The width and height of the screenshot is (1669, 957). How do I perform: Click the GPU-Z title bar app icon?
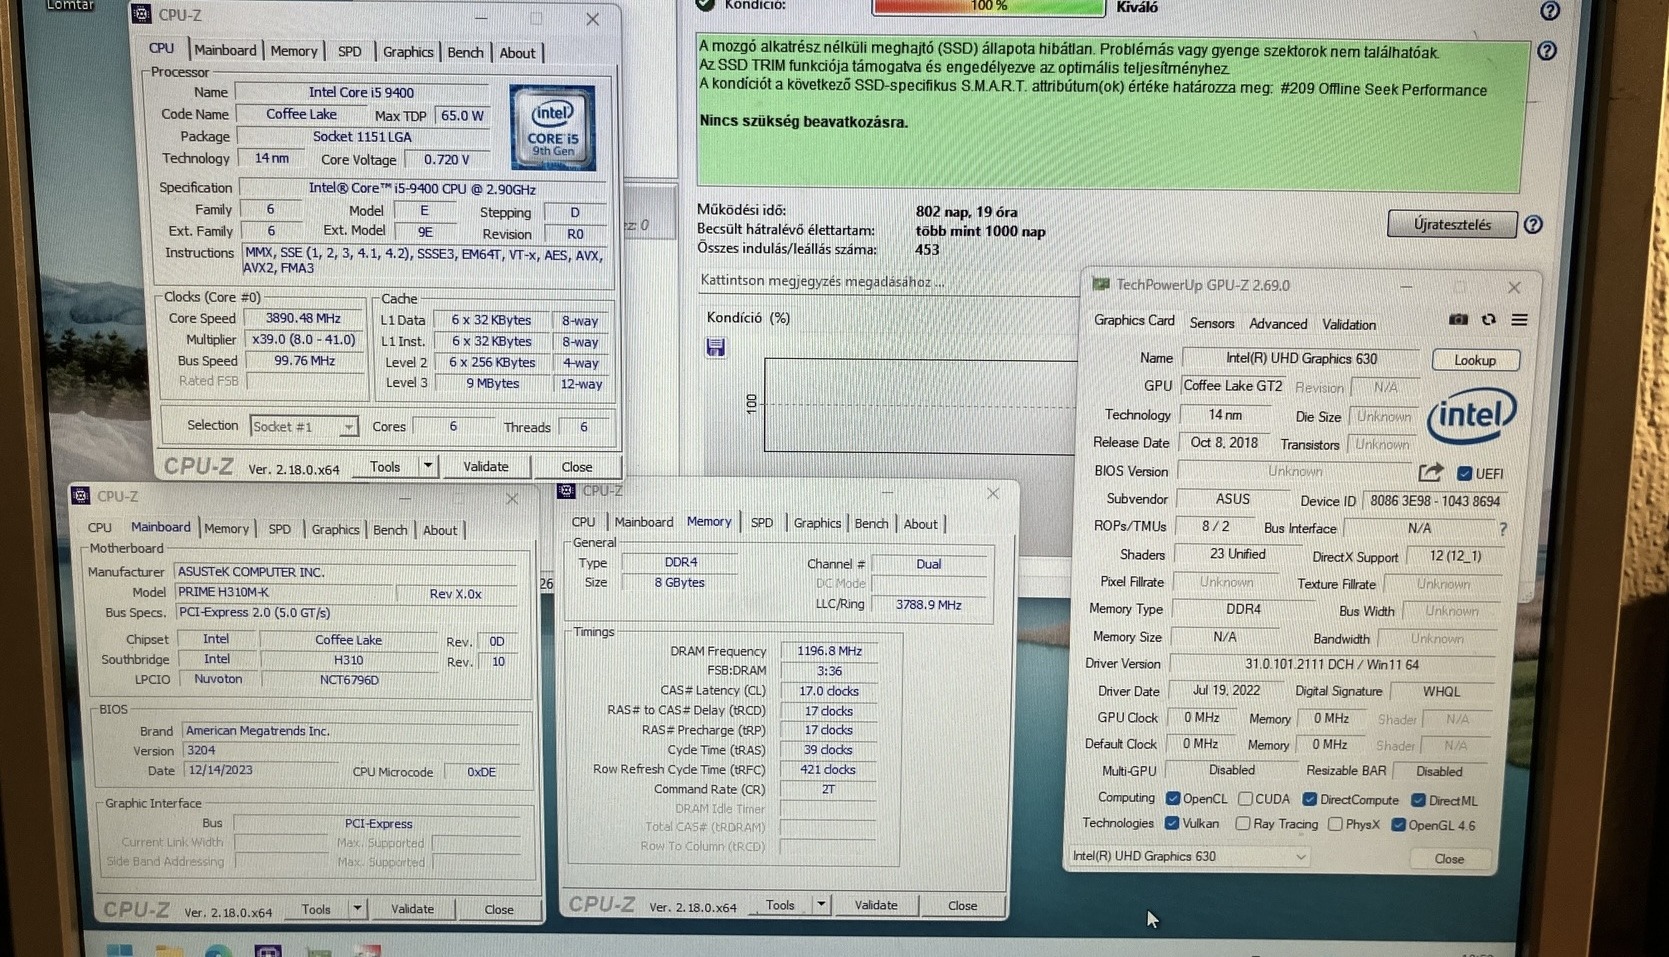pyautogui.click(x=1101, y=285)
